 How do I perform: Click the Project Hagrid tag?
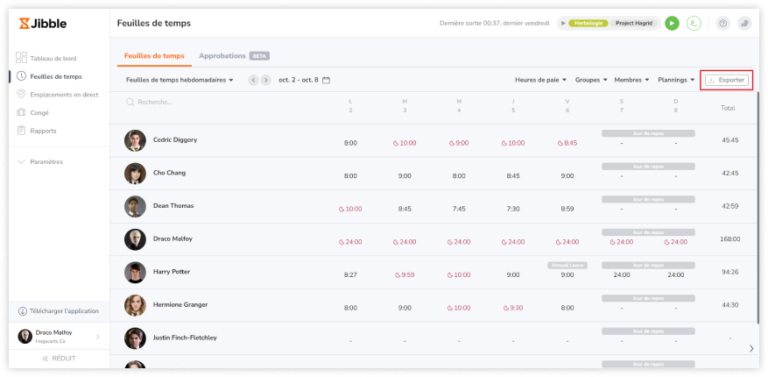point(634,23)
